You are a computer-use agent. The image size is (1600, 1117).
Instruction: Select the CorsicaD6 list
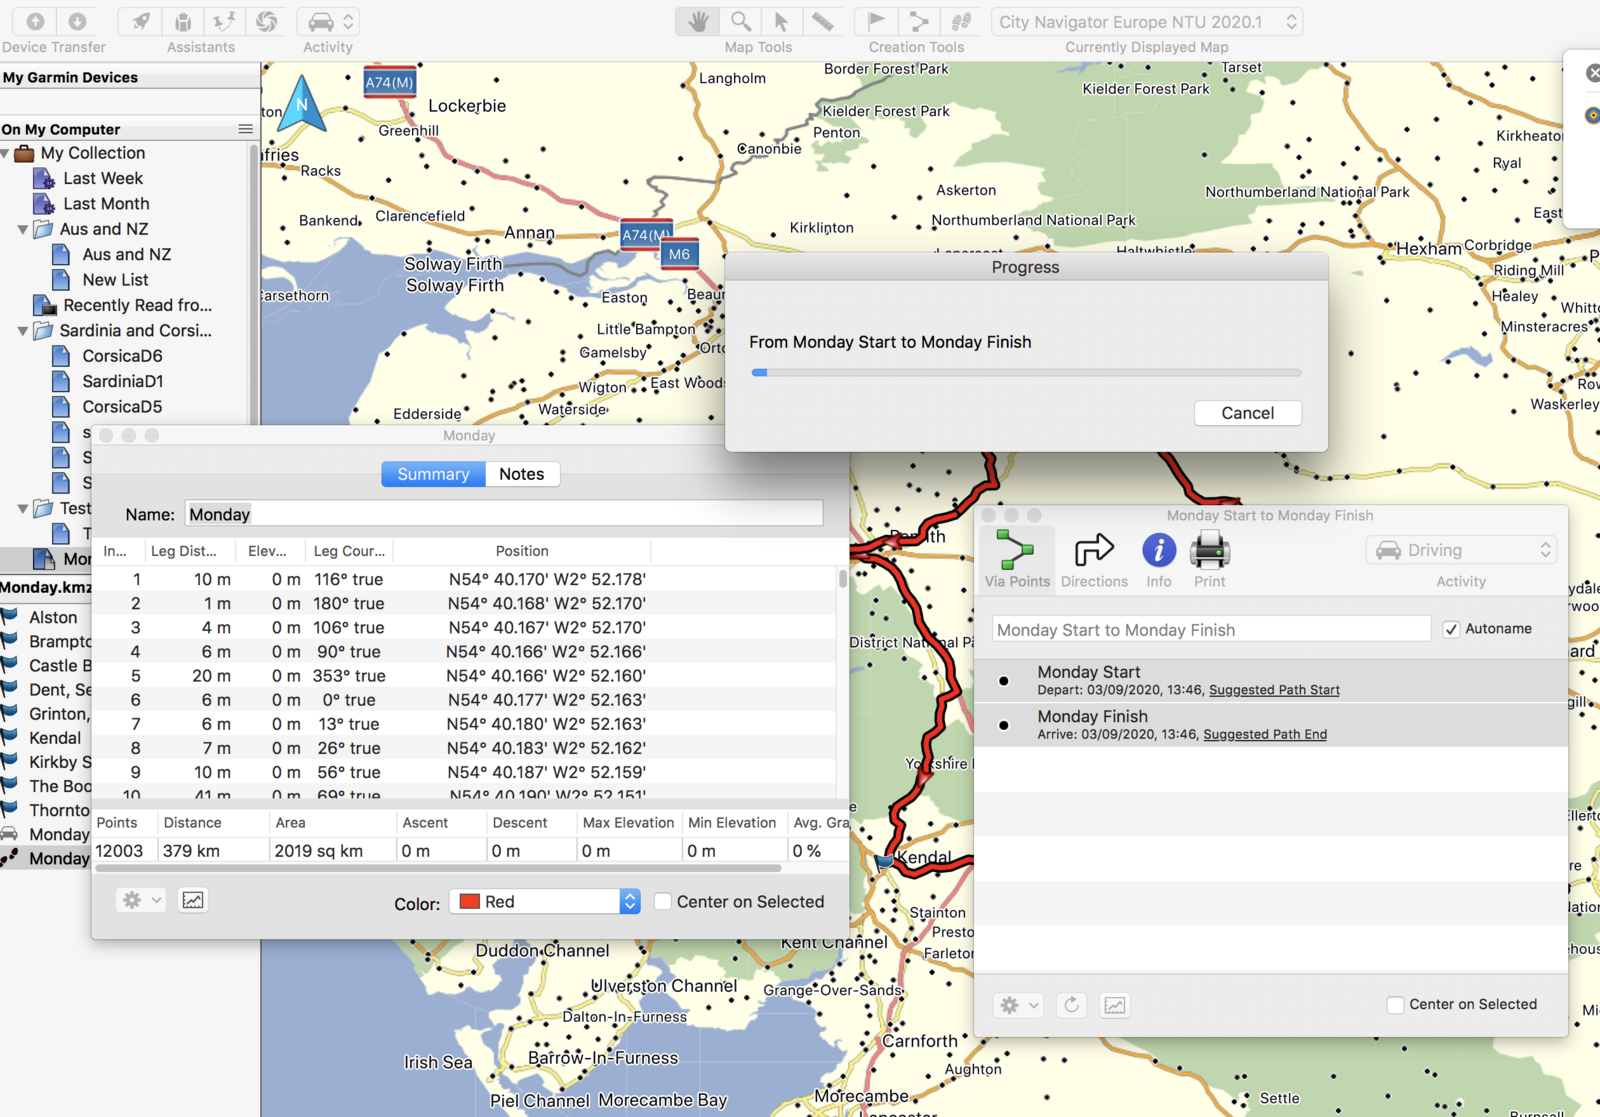coord(121,356)
